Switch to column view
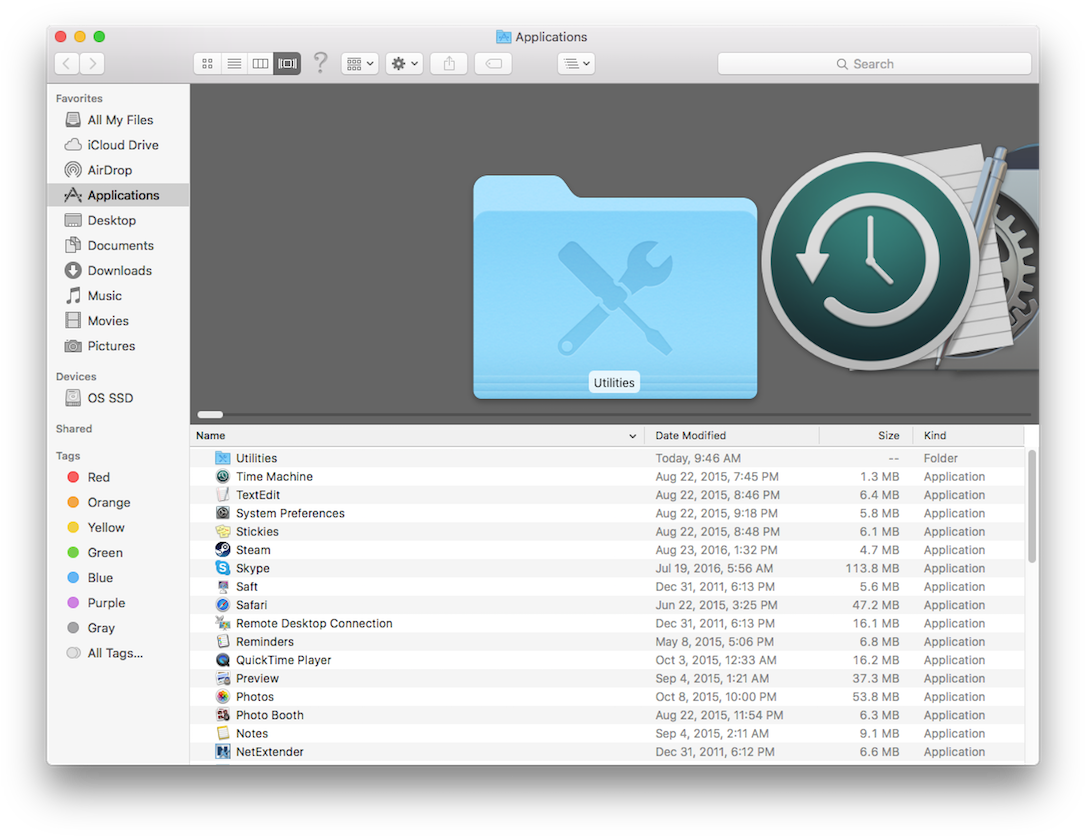Image resolution: width=1085 pixels, height=836 pixels. click(260, 63)
